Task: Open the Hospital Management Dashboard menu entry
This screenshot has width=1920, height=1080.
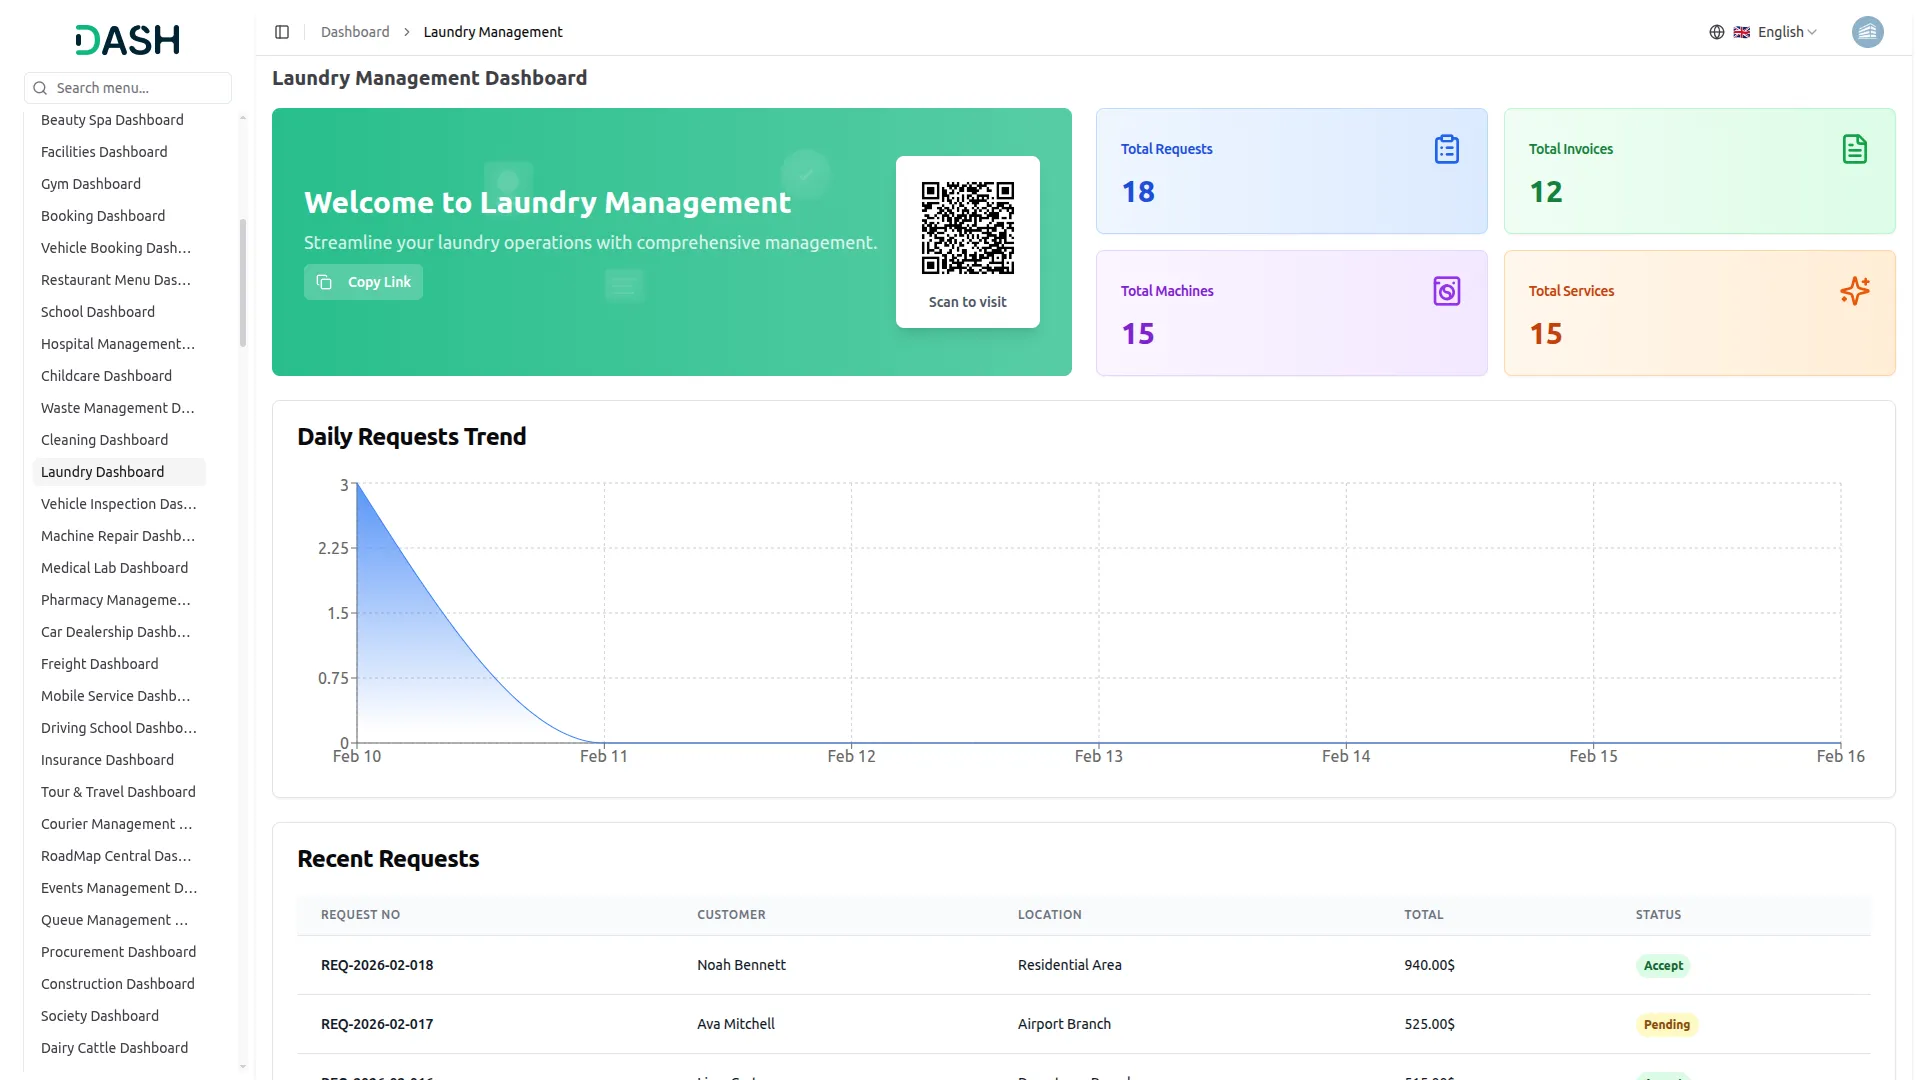Action: pos(118,343)
